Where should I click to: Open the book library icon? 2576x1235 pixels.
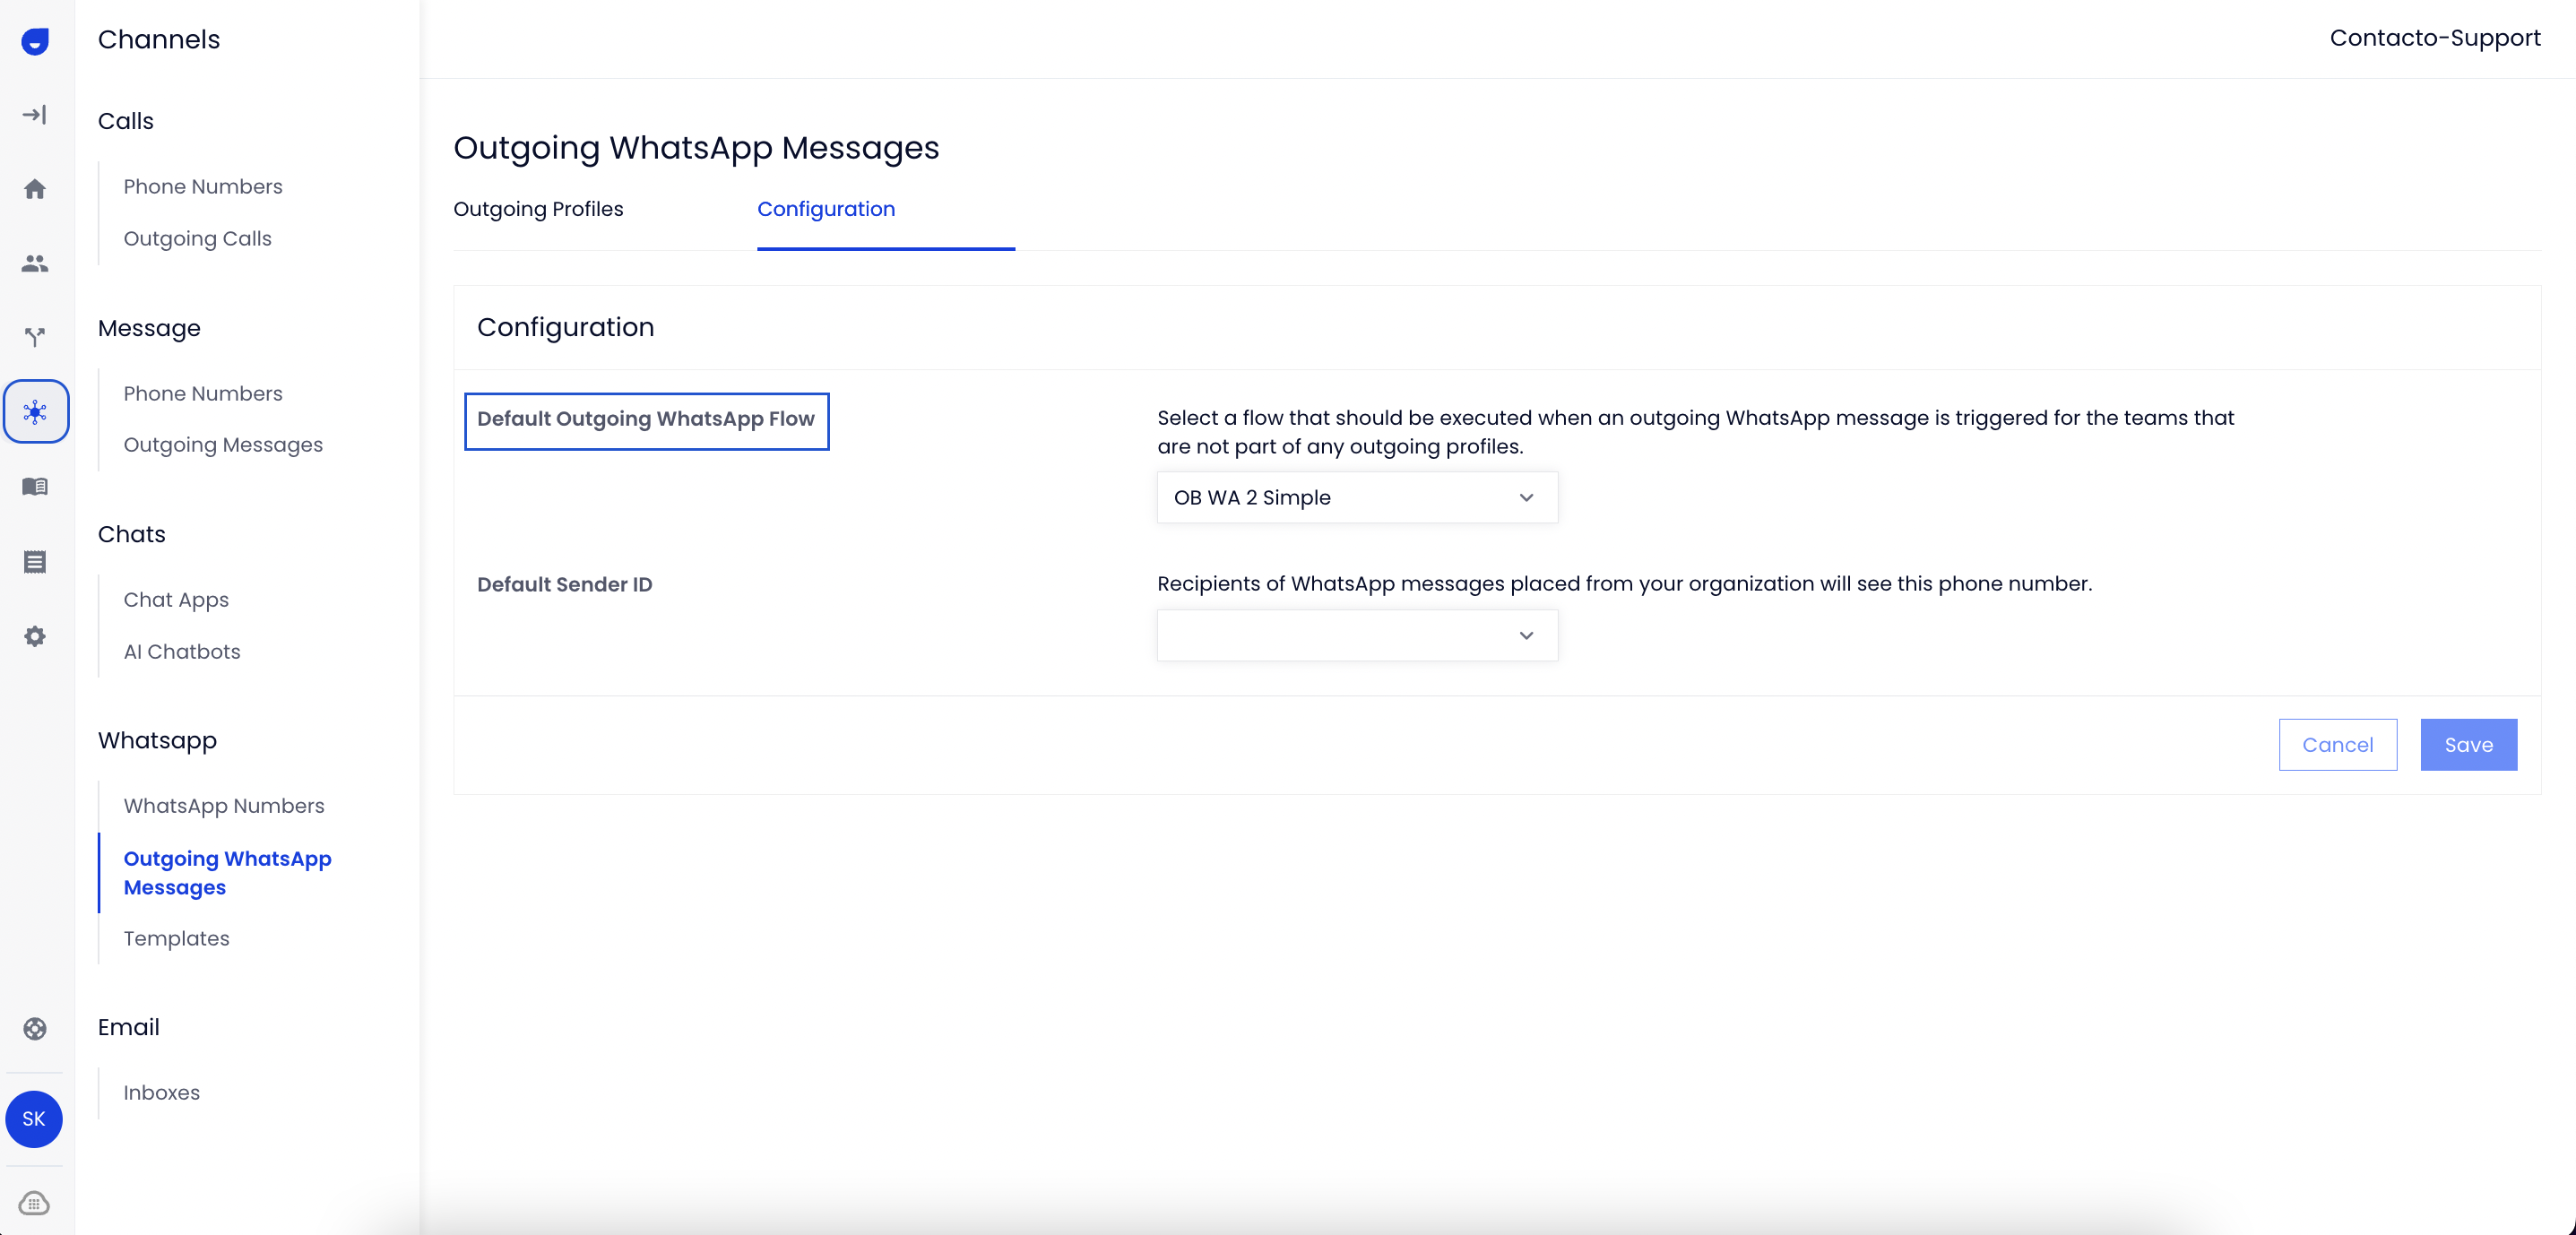tap(35, 486)
